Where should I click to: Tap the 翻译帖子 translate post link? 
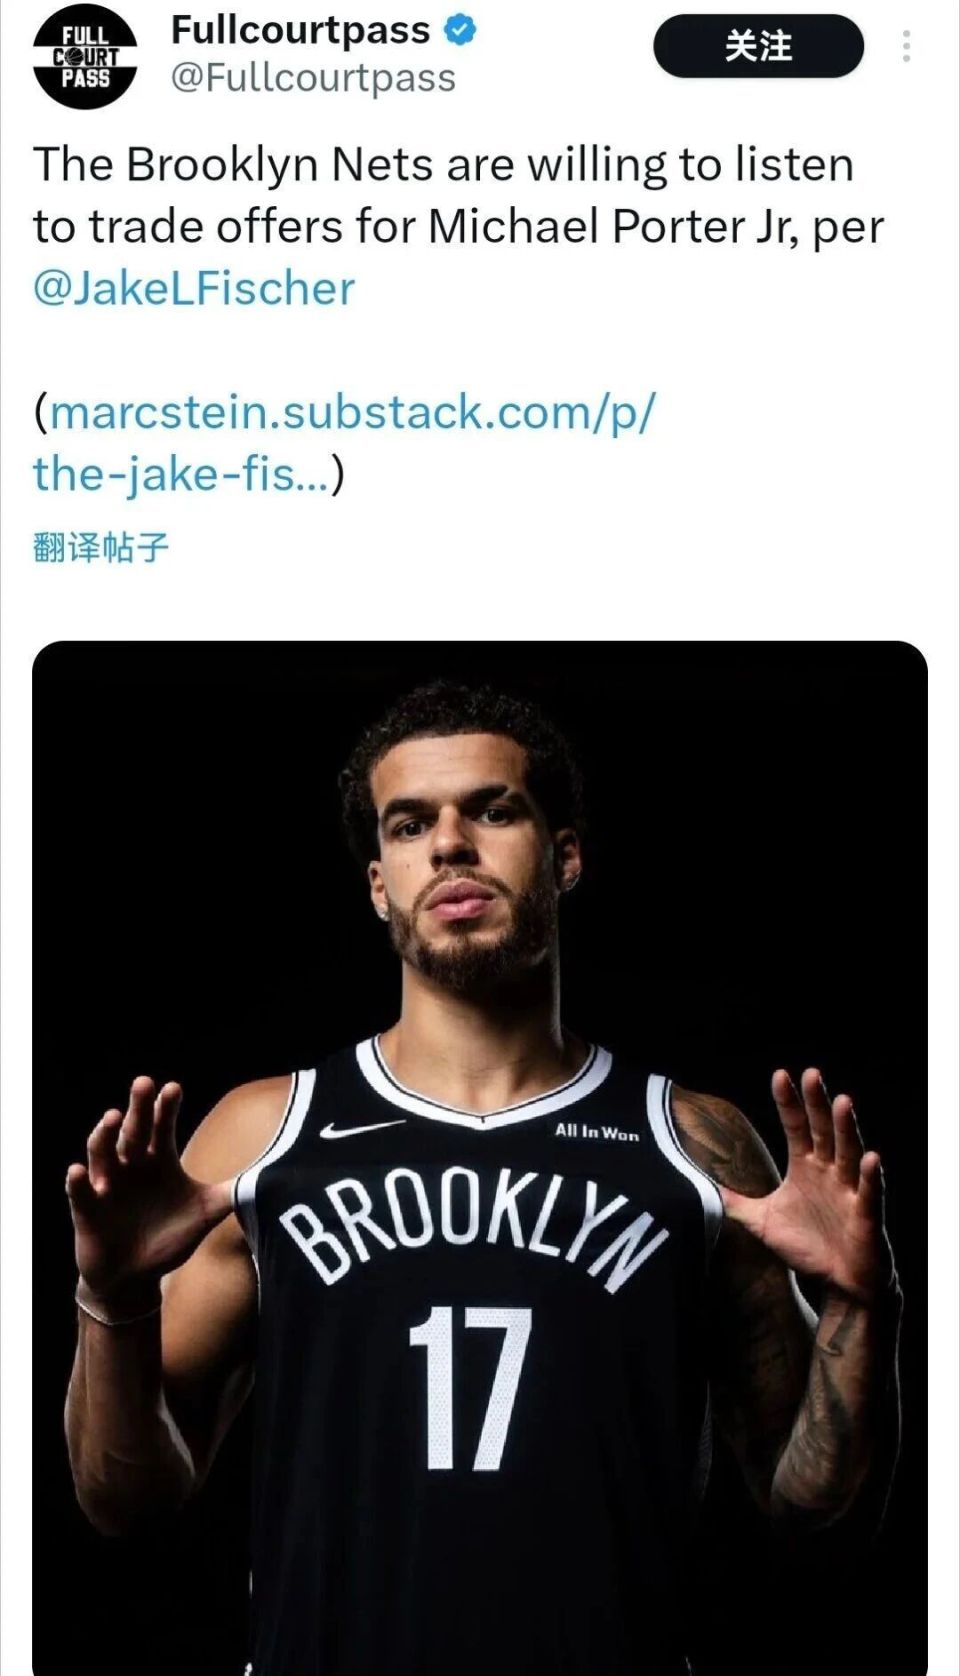(101, 548)
